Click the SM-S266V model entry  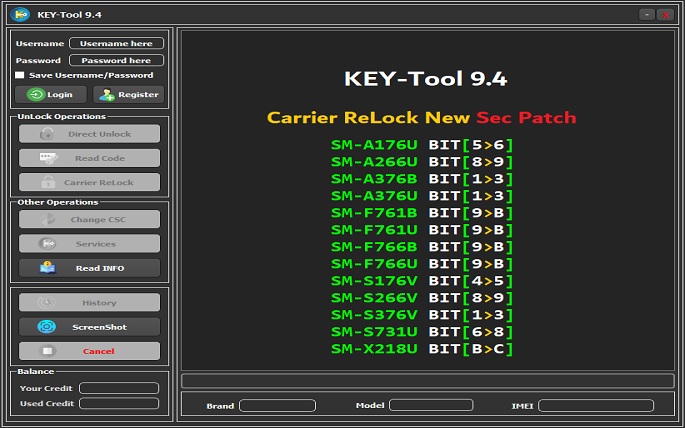pyautogui.click(x=374, y=298)
